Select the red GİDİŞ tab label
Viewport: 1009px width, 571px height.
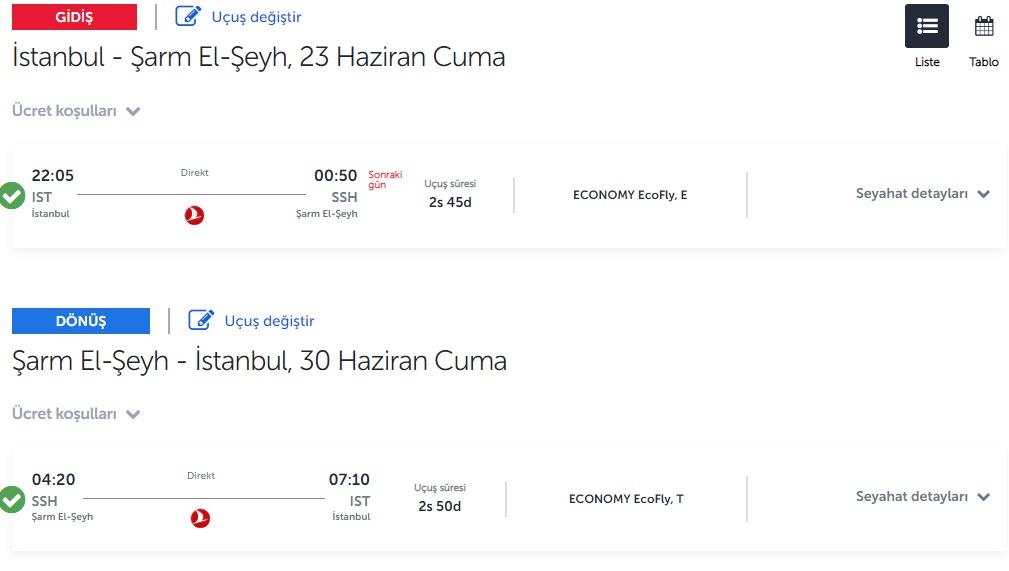74,17
